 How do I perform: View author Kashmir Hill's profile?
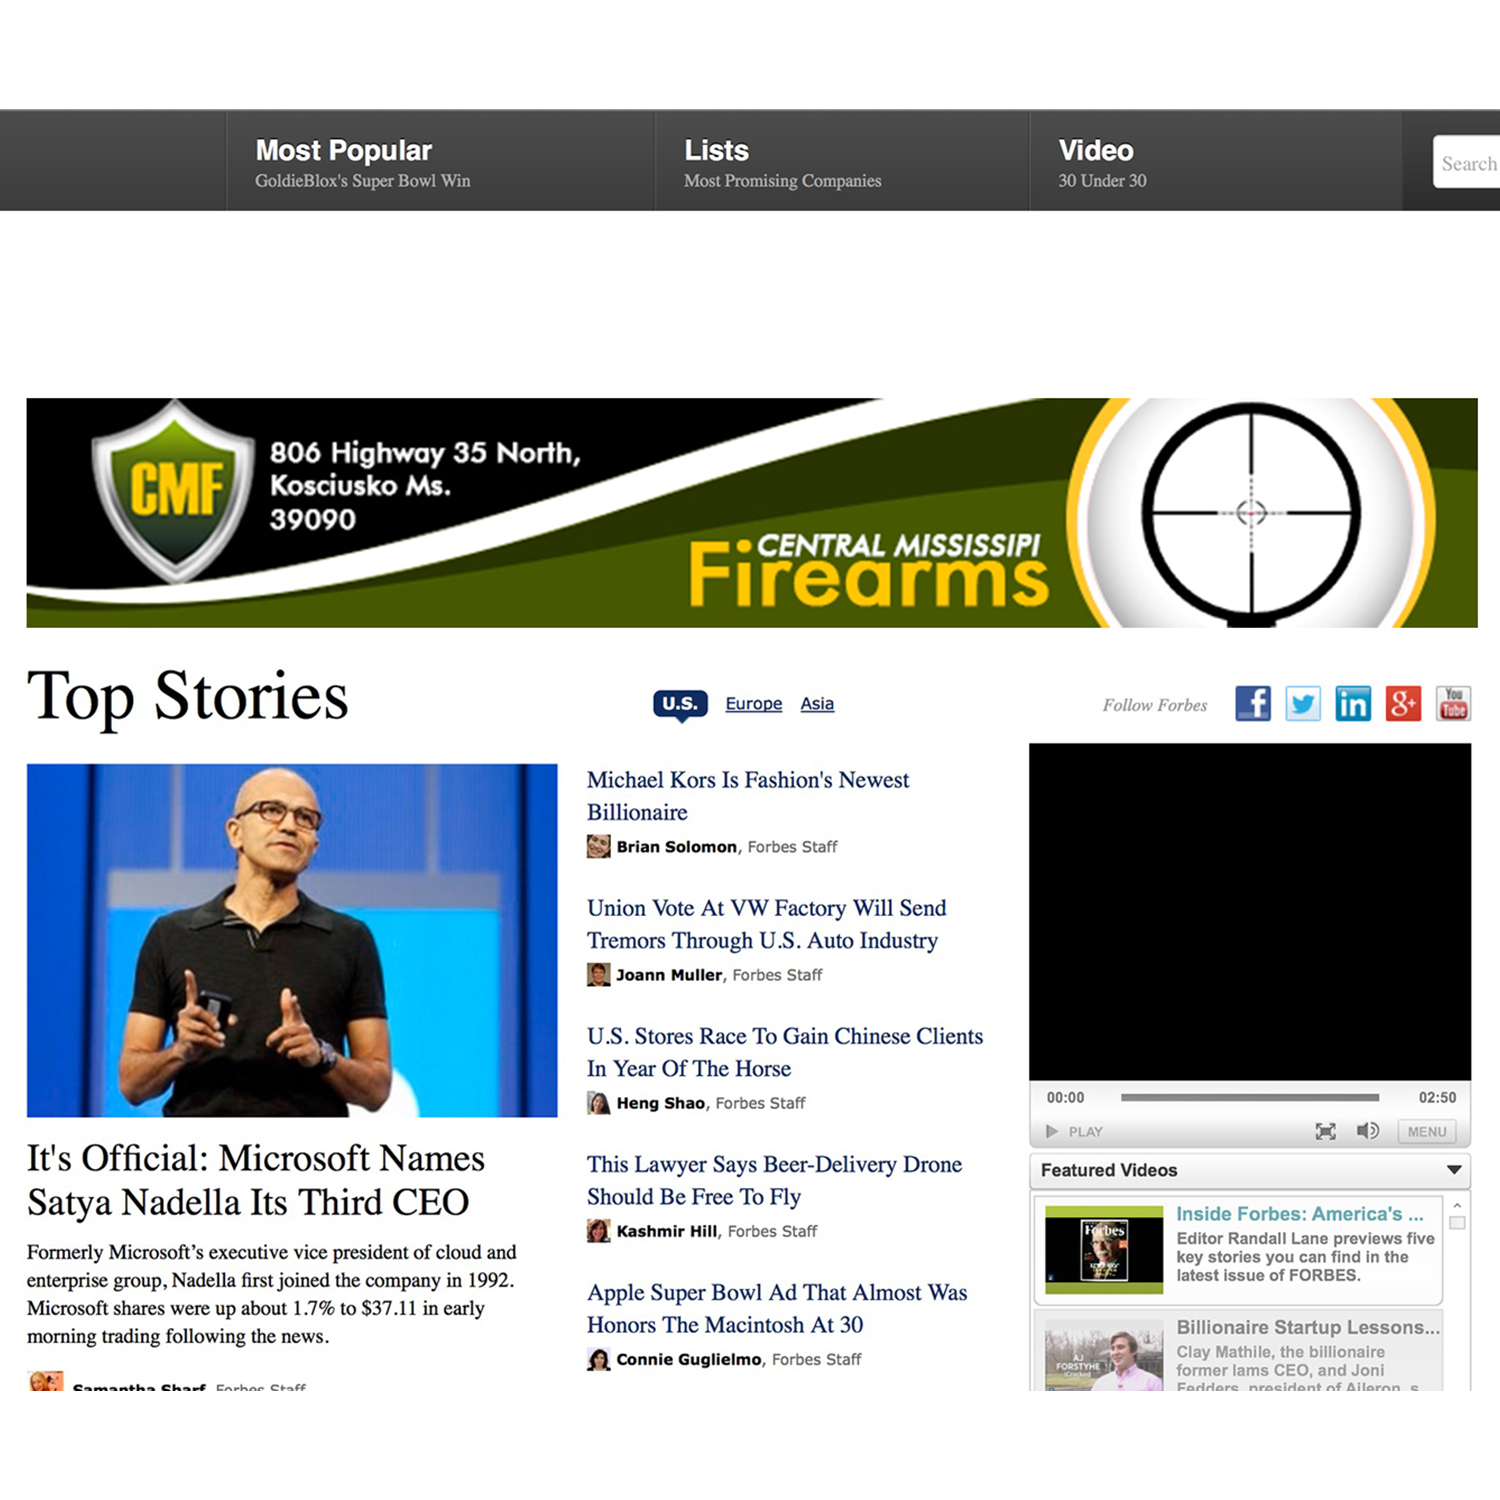pyautogui.click(x=667, y=1231)
